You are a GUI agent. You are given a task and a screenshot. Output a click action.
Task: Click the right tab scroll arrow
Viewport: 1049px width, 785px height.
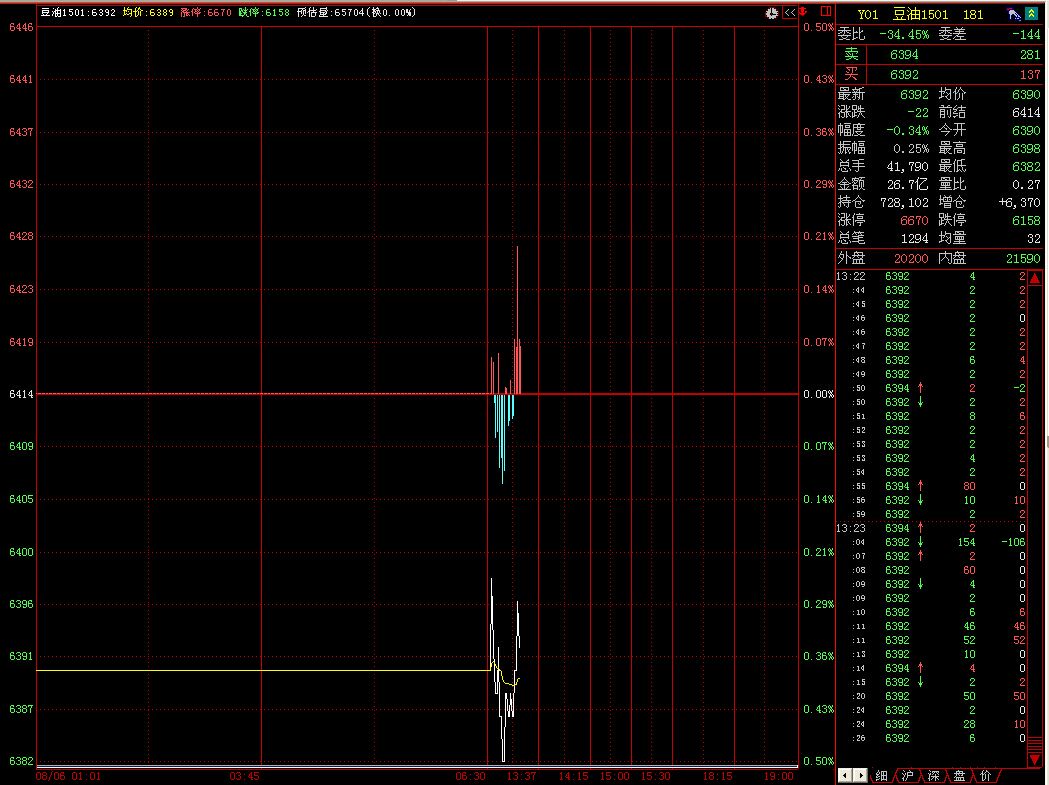(859, 775)
